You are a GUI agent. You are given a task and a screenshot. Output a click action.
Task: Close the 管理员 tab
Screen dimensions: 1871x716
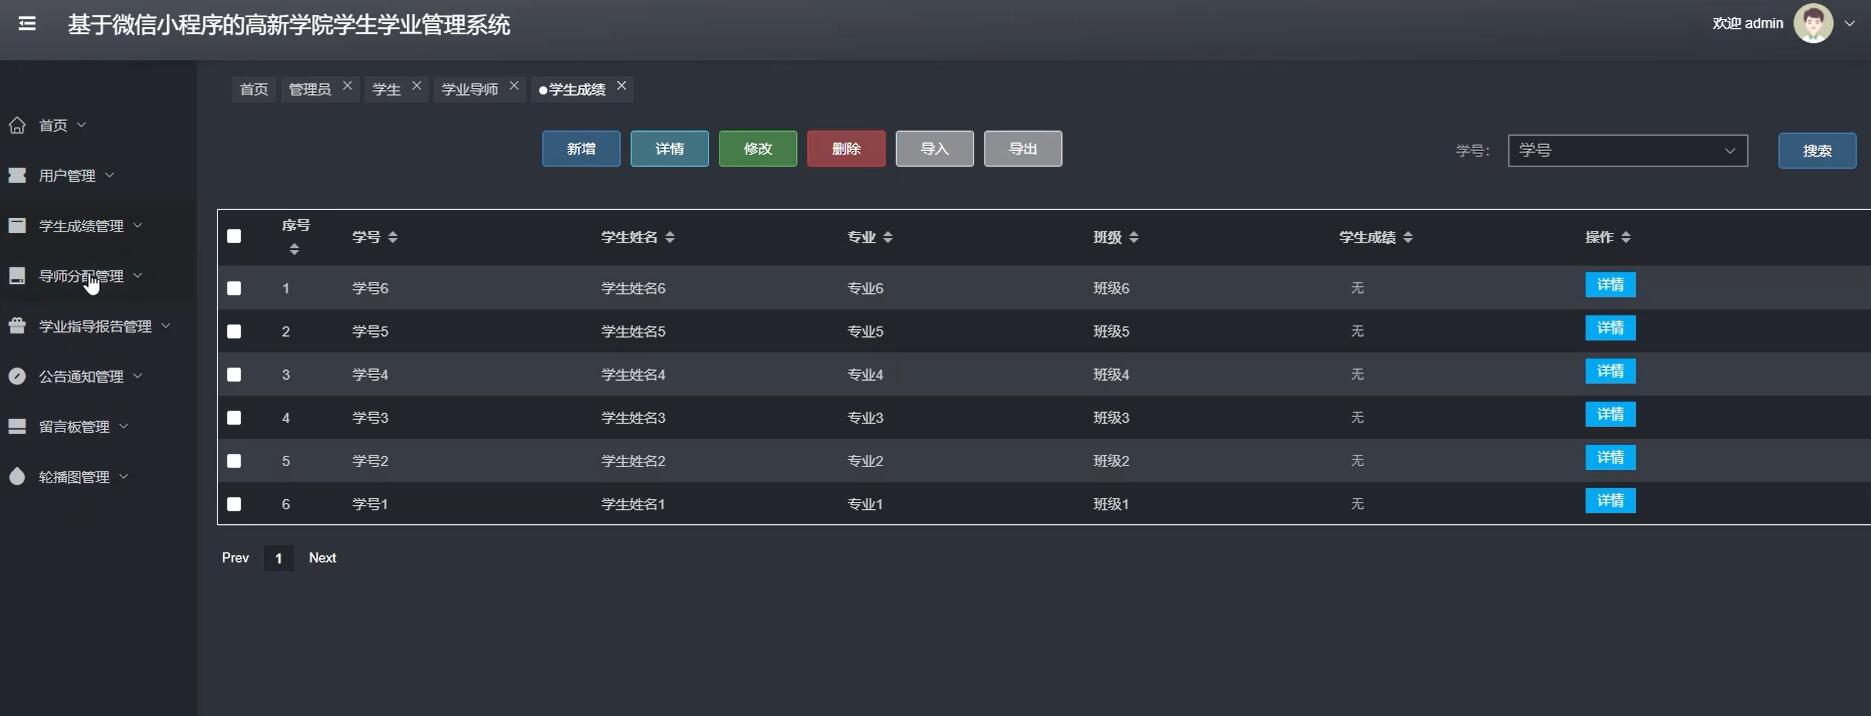coord(347,86)
